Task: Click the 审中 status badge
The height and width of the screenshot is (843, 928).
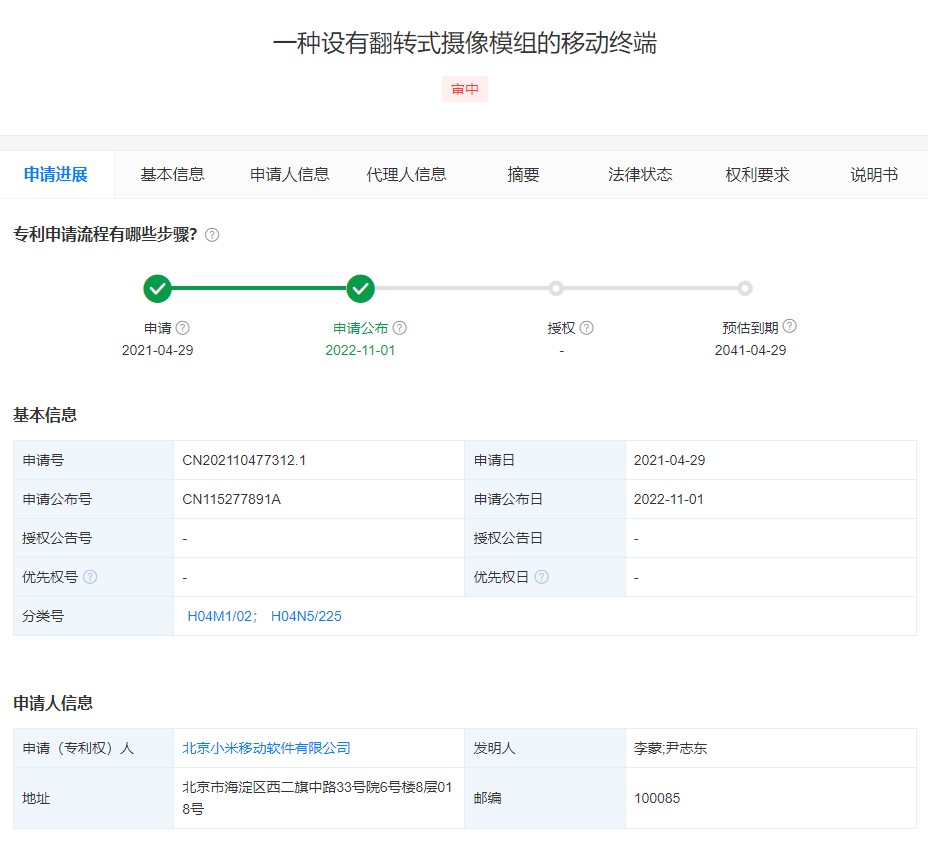Action: click(465, 89)
